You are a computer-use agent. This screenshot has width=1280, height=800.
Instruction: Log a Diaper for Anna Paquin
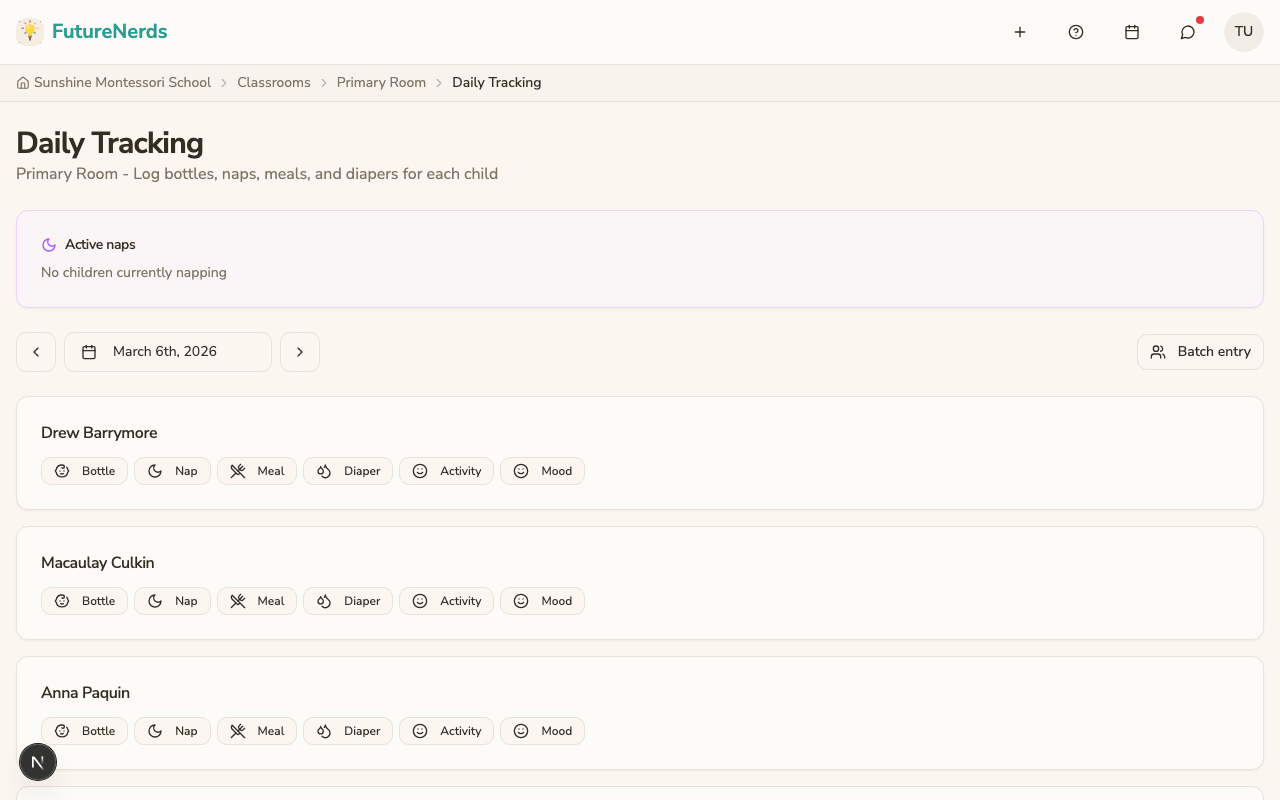348,731
